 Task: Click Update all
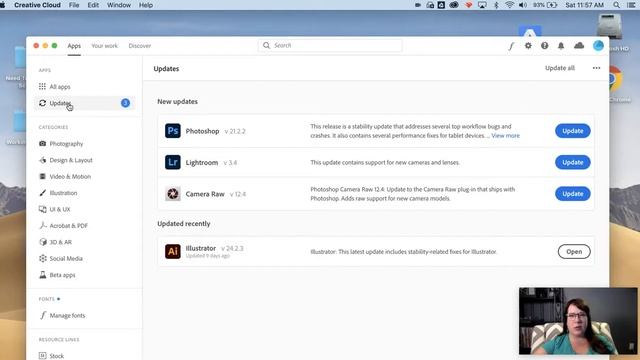560,68
